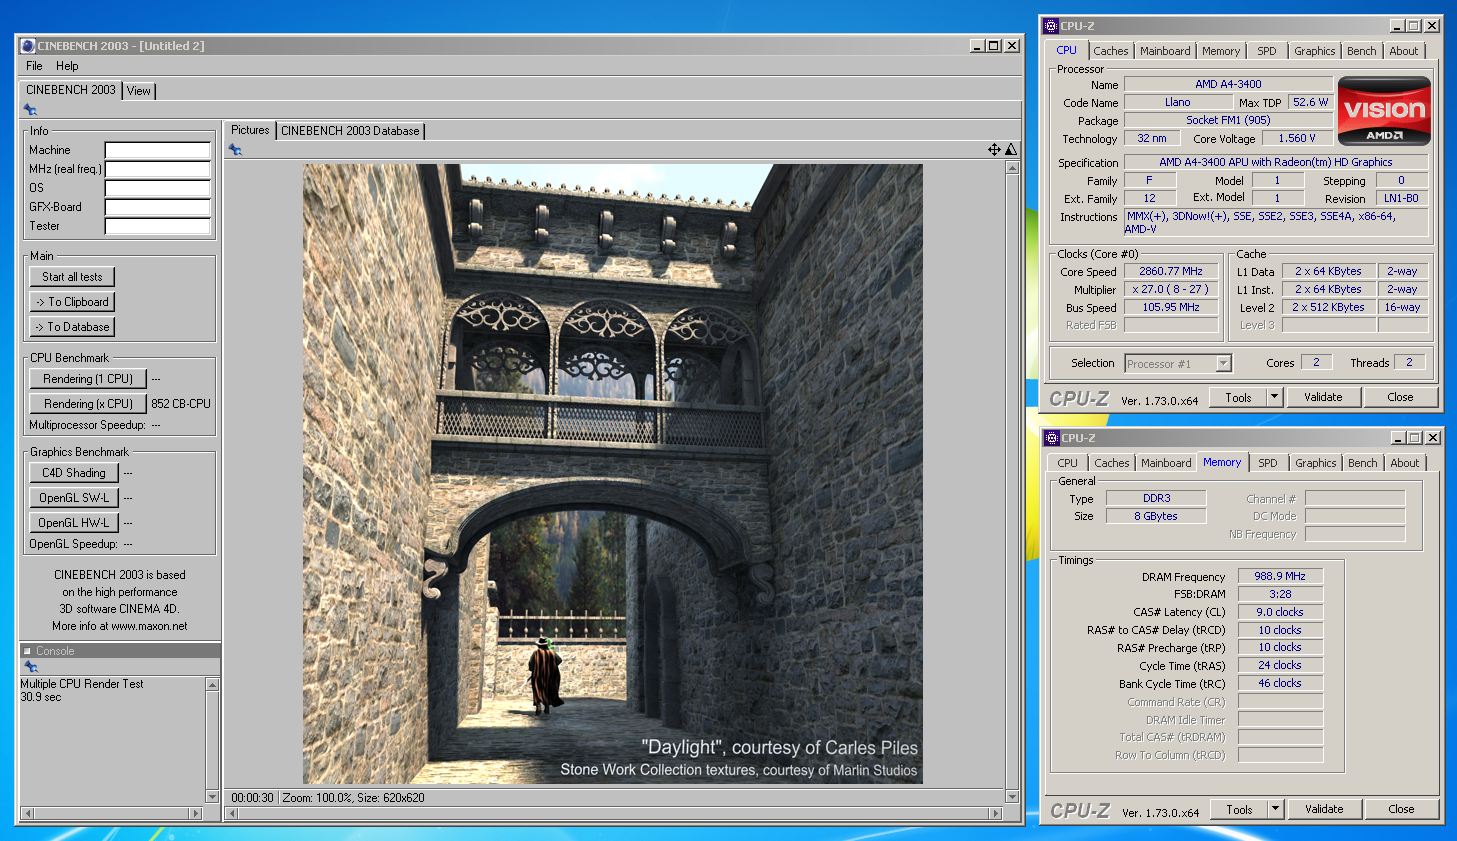
Task: Click the To Database button
Action: (x=72, y=327)
